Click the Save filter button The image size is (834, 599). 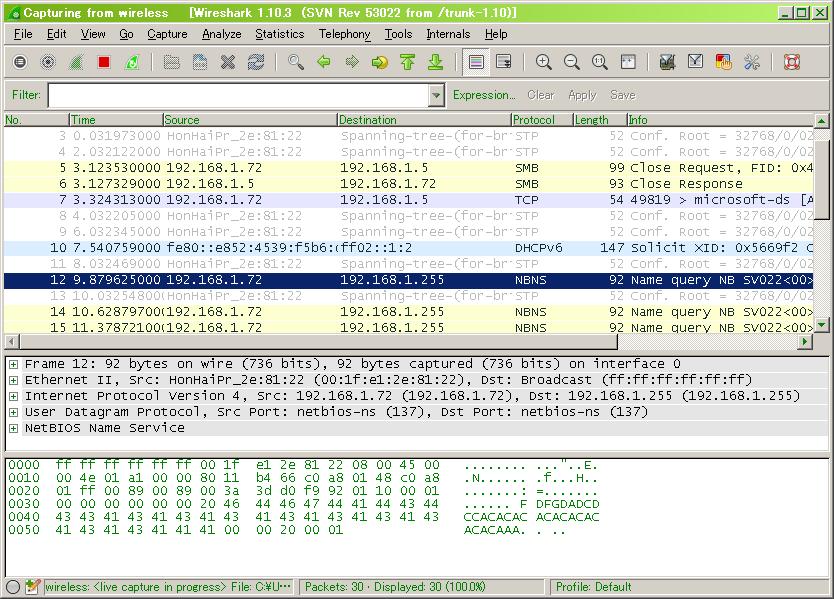(623, 95)
